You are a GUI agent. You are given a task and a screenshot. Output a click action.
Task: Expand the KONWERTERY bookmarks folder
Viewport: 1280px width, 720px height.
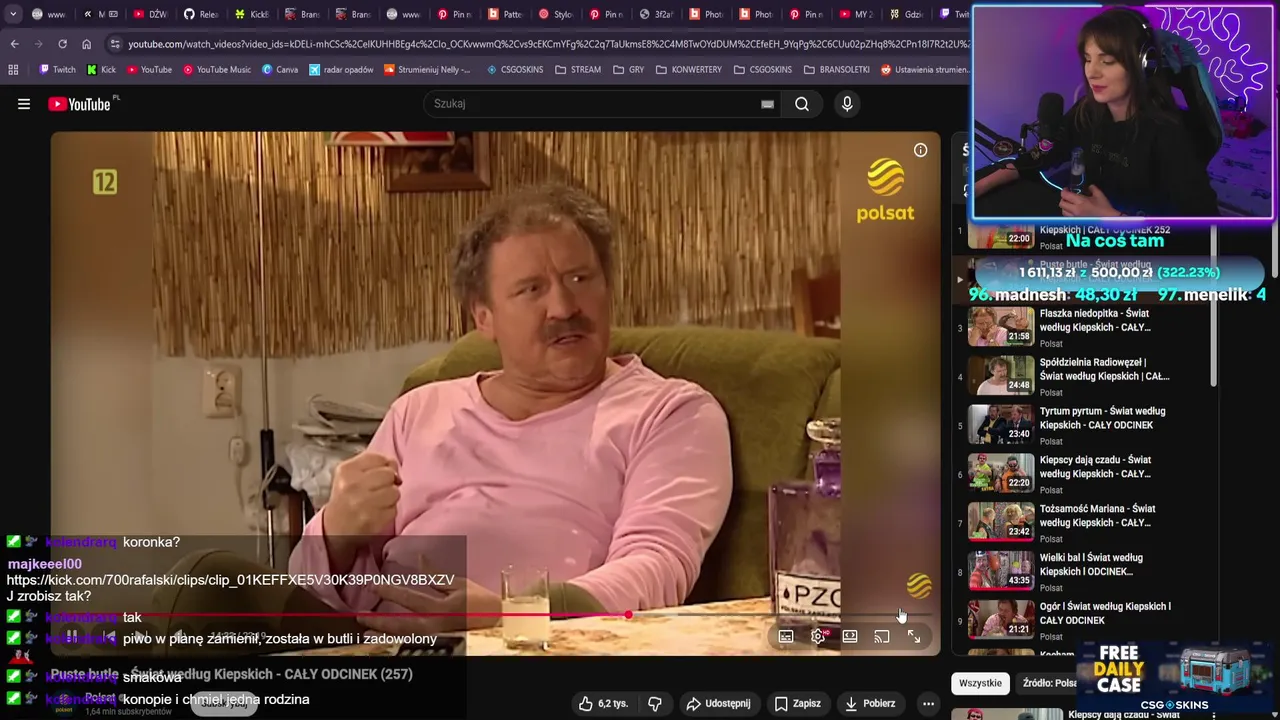click(689, 70)
